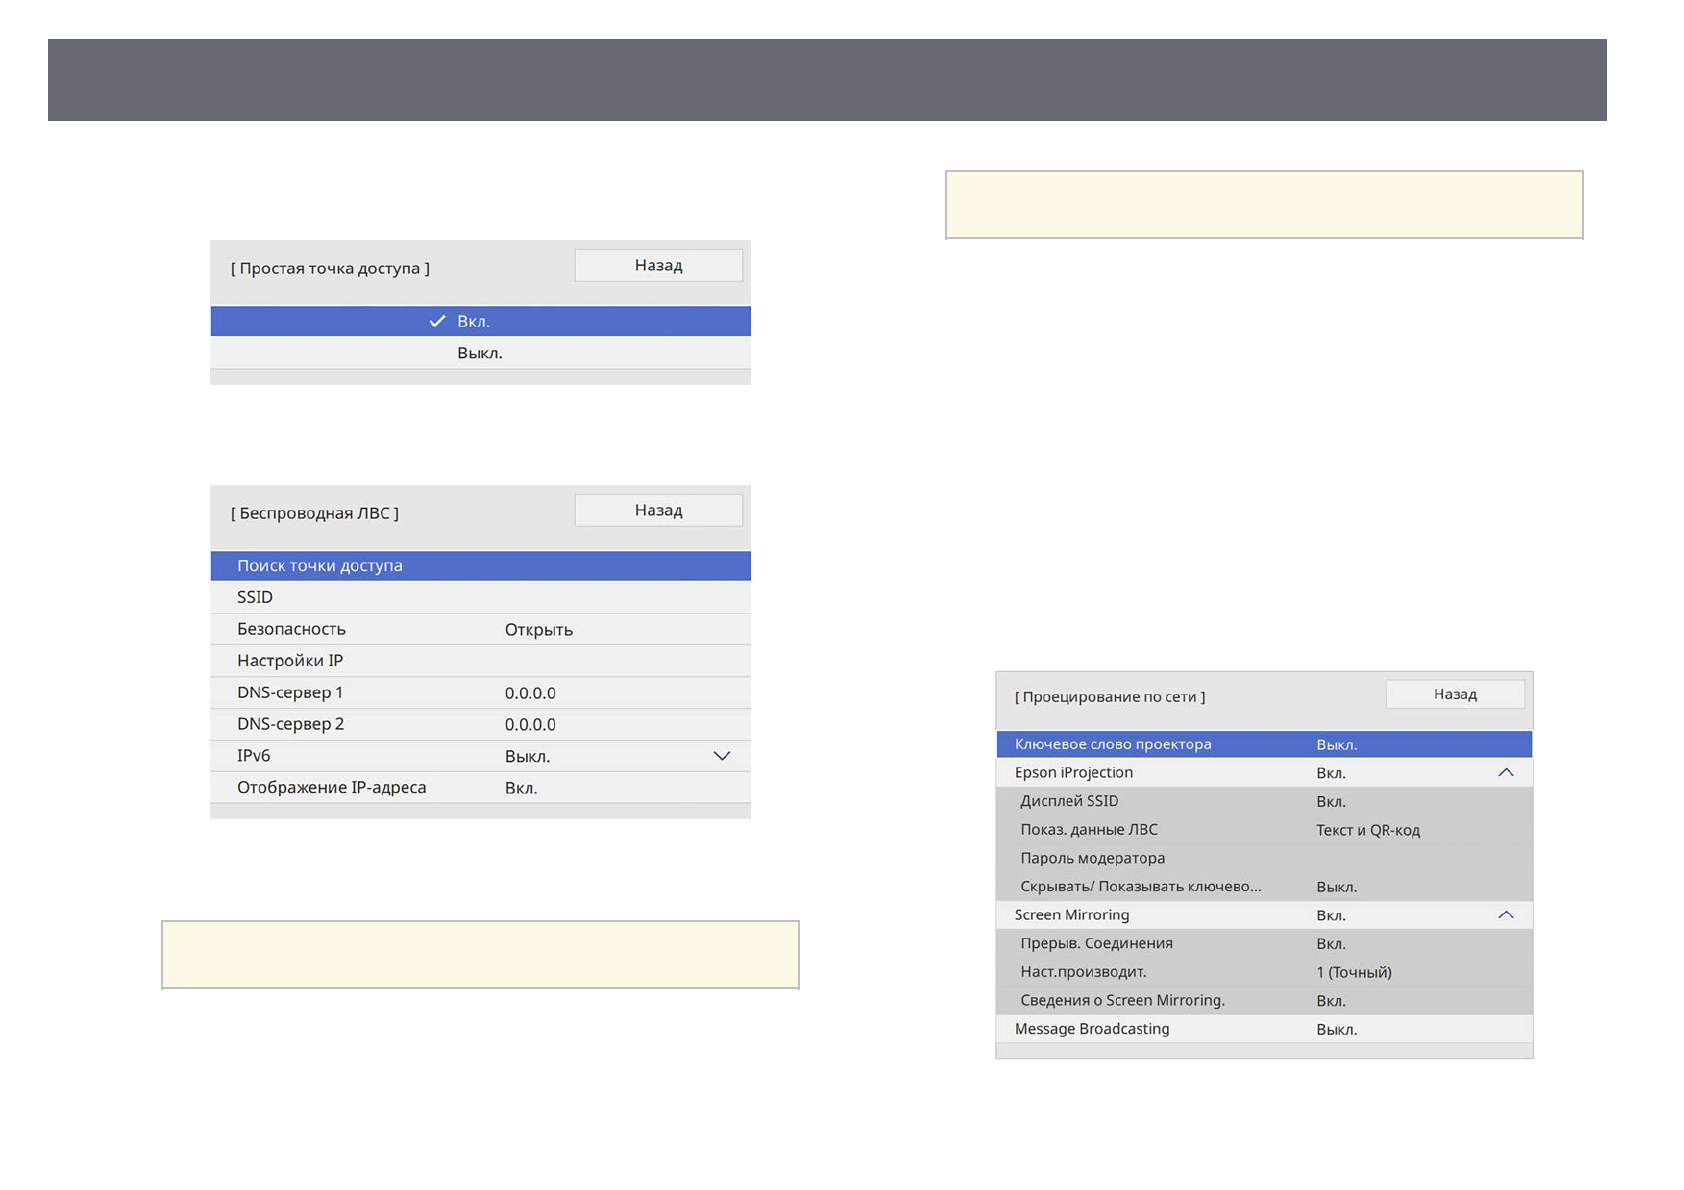Click Назад button in Беспроводная ЛВС panel

(658, 511)
